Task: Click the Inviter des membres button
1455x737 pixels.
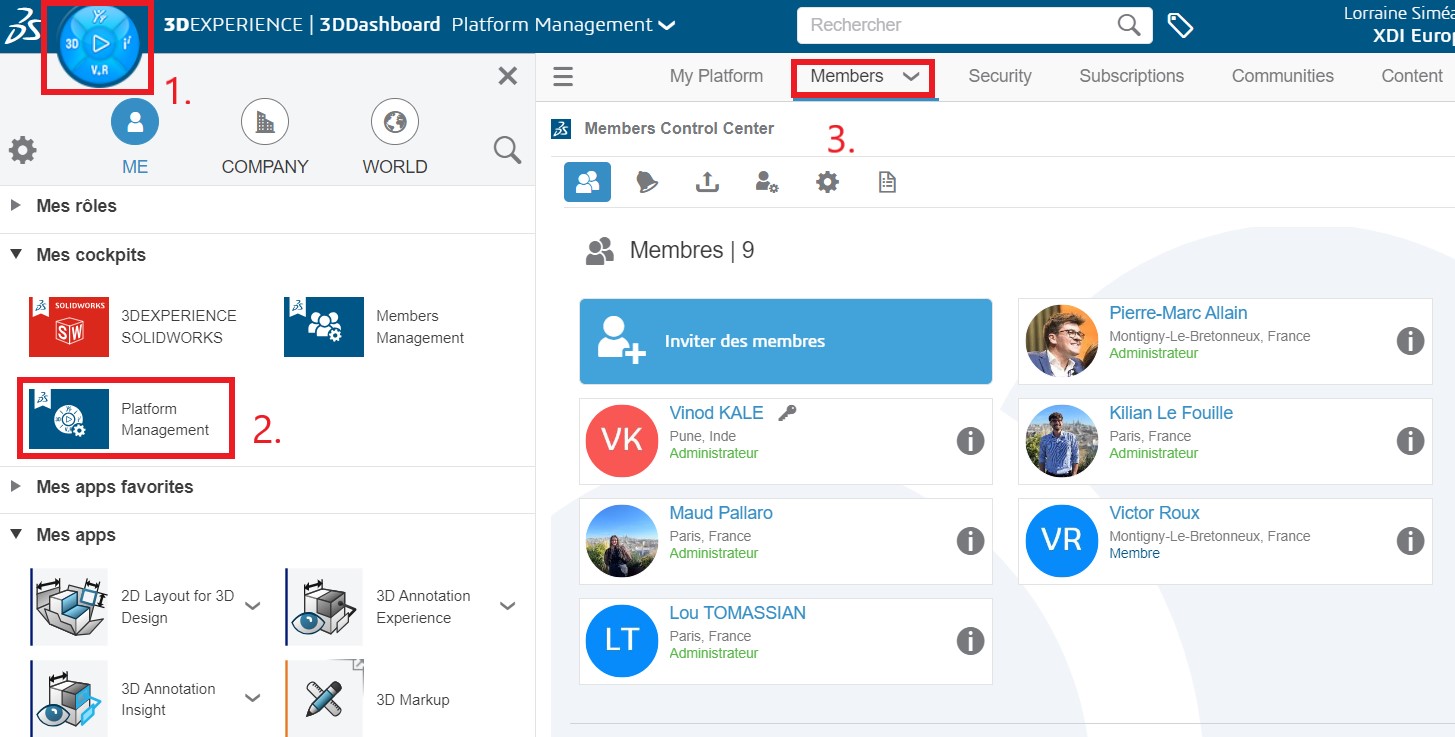Action: (x=785, y=341)
